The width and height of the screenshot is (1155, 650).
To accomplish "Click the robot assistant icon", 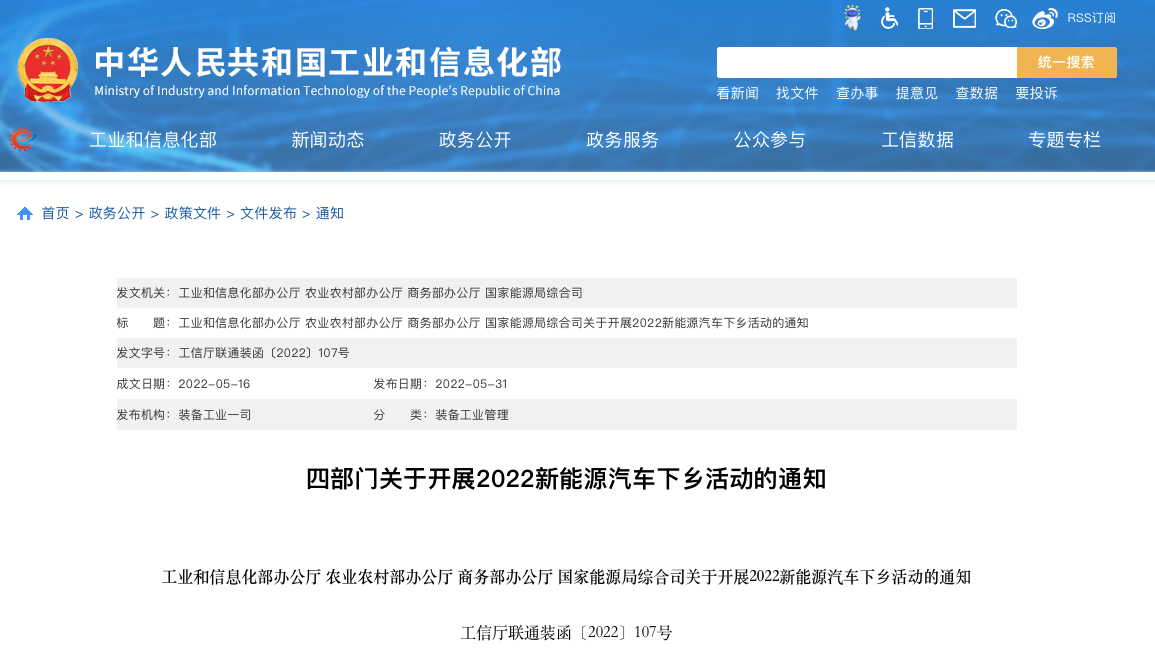I will [x=852, y=18].
